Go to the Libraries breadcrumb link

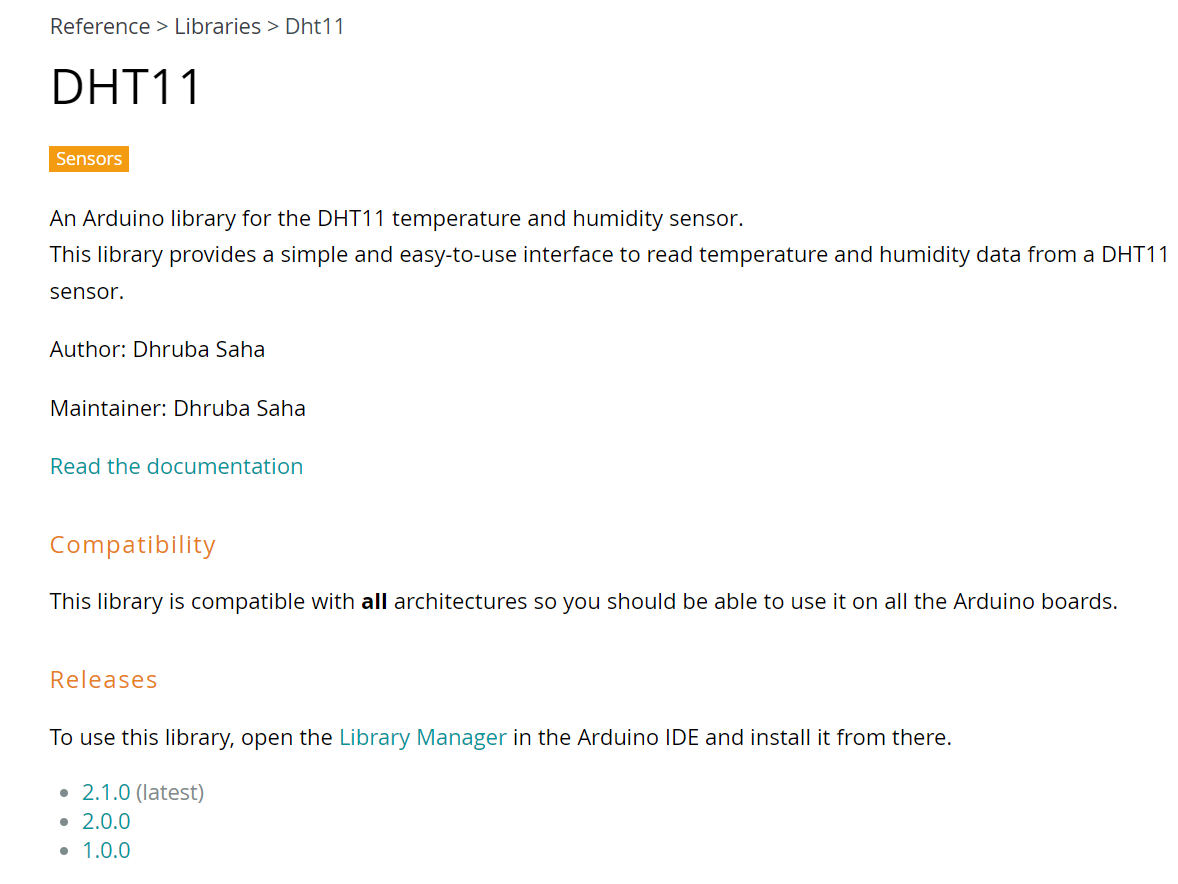pyautogui.click(x=217, y=26)
